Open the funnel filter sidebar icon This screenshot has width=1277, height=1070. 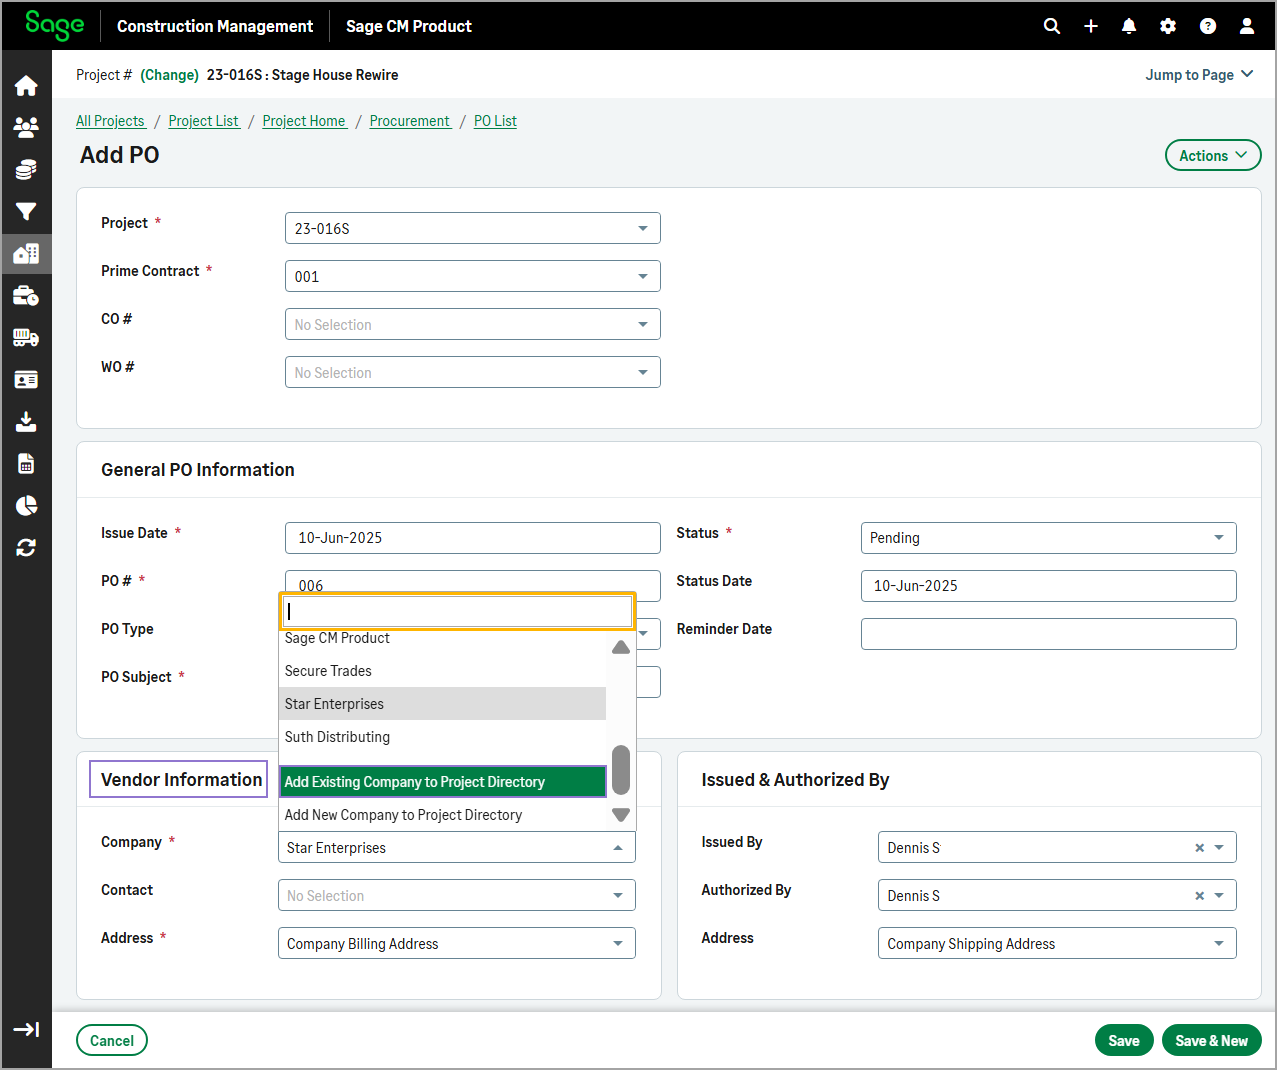(26, 211)
